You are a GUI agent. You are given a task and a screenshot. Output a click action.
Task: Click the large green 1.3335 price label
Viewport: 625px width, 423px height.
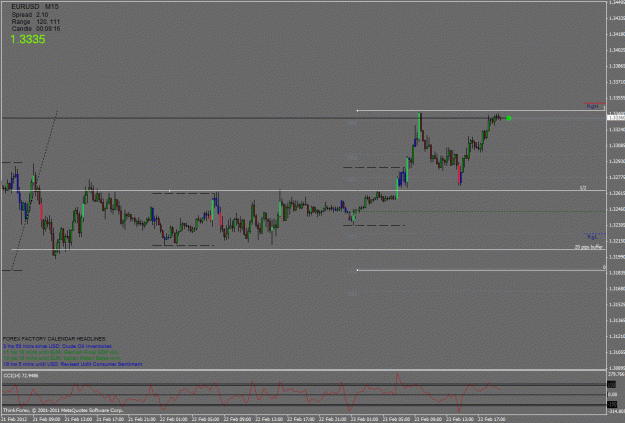pos(28,39)
